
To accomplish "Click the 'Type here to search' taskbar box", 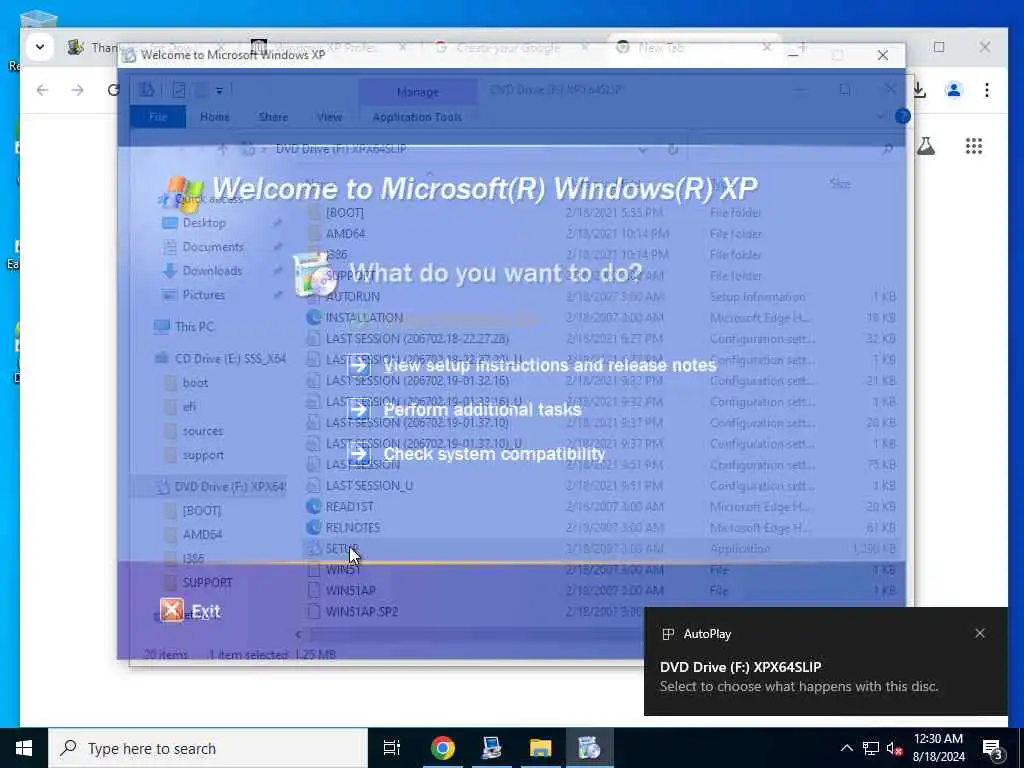I will (208, 748).
